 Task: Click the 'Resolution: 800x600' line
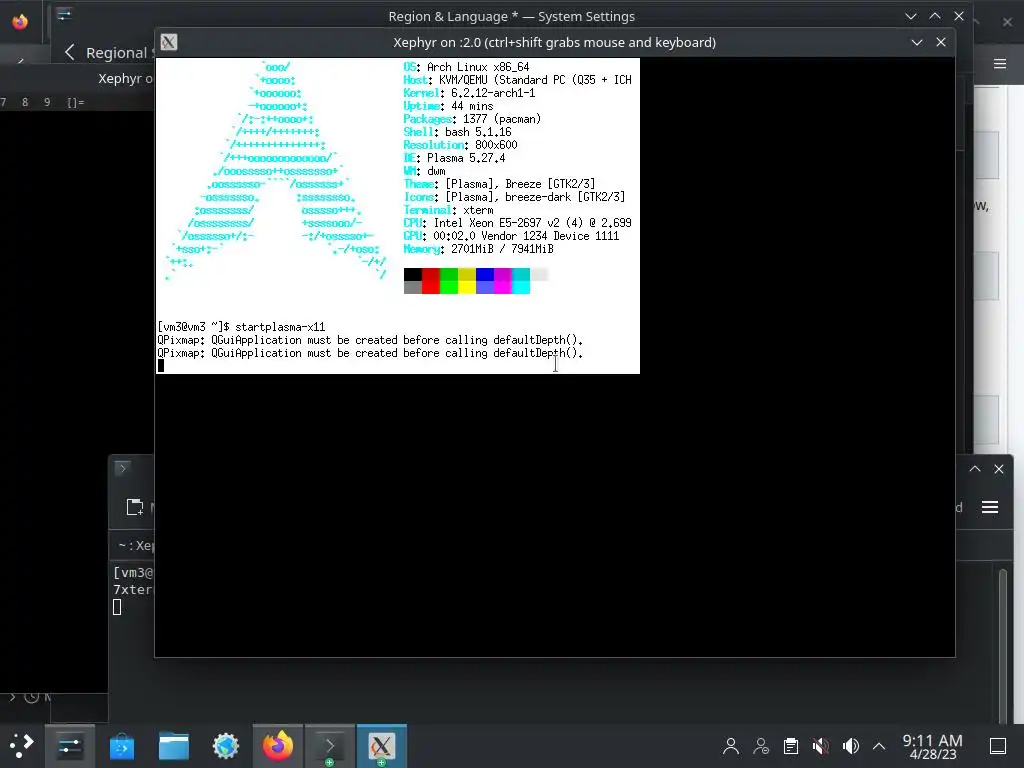pos(460,145)
